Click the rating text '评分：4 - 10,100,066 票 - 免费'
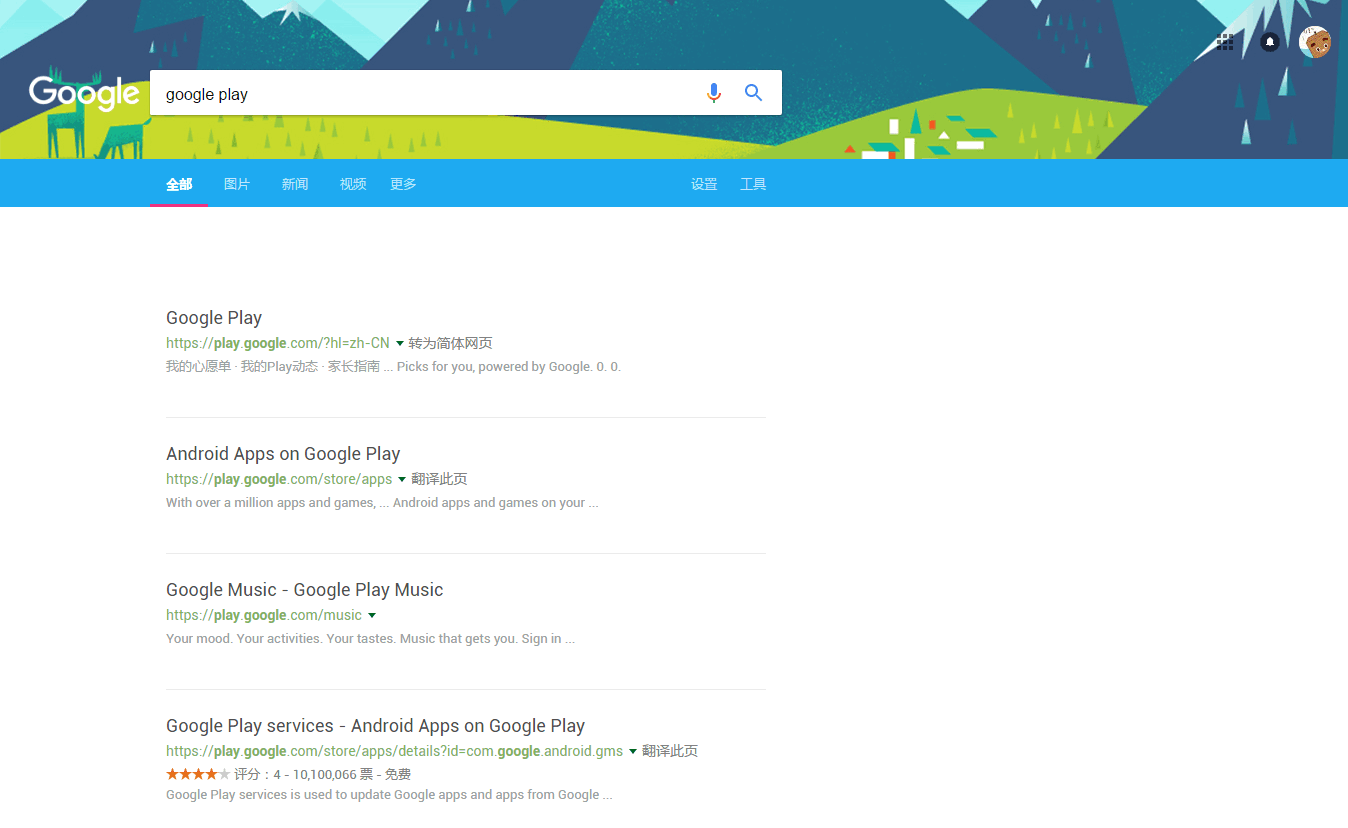This screenshot has width=1348, height=828. (x=322, y=774)
